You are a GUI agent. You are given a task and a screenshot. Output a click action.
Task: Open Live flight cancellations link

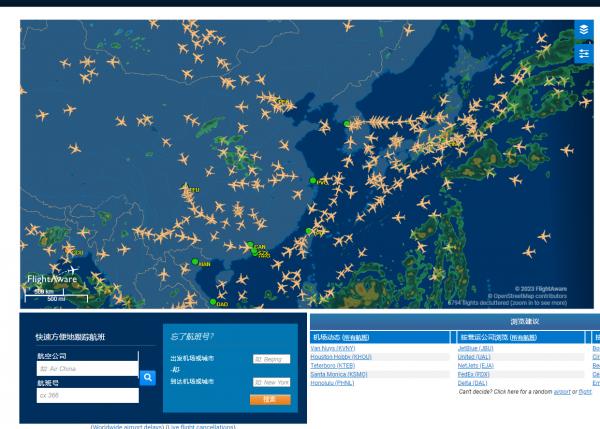[201, 426]
